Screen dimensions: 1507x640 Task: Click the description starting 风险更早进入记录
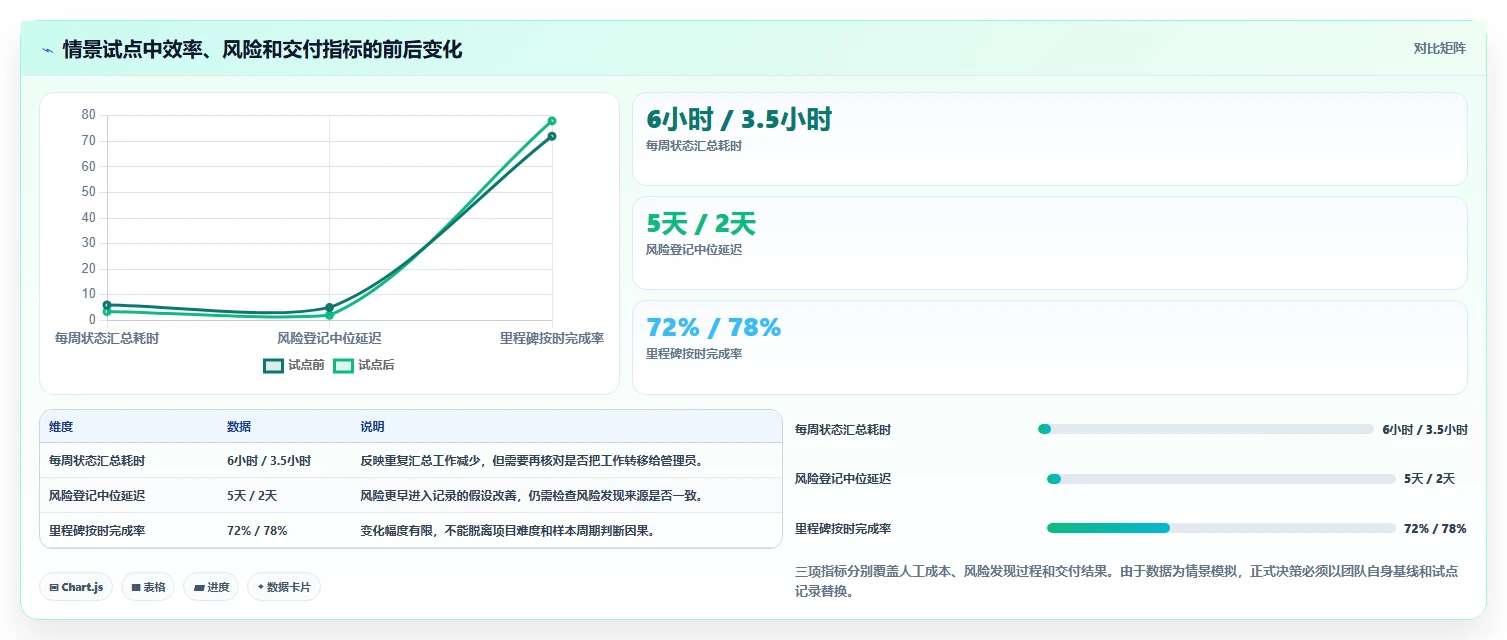coord(532,496)
